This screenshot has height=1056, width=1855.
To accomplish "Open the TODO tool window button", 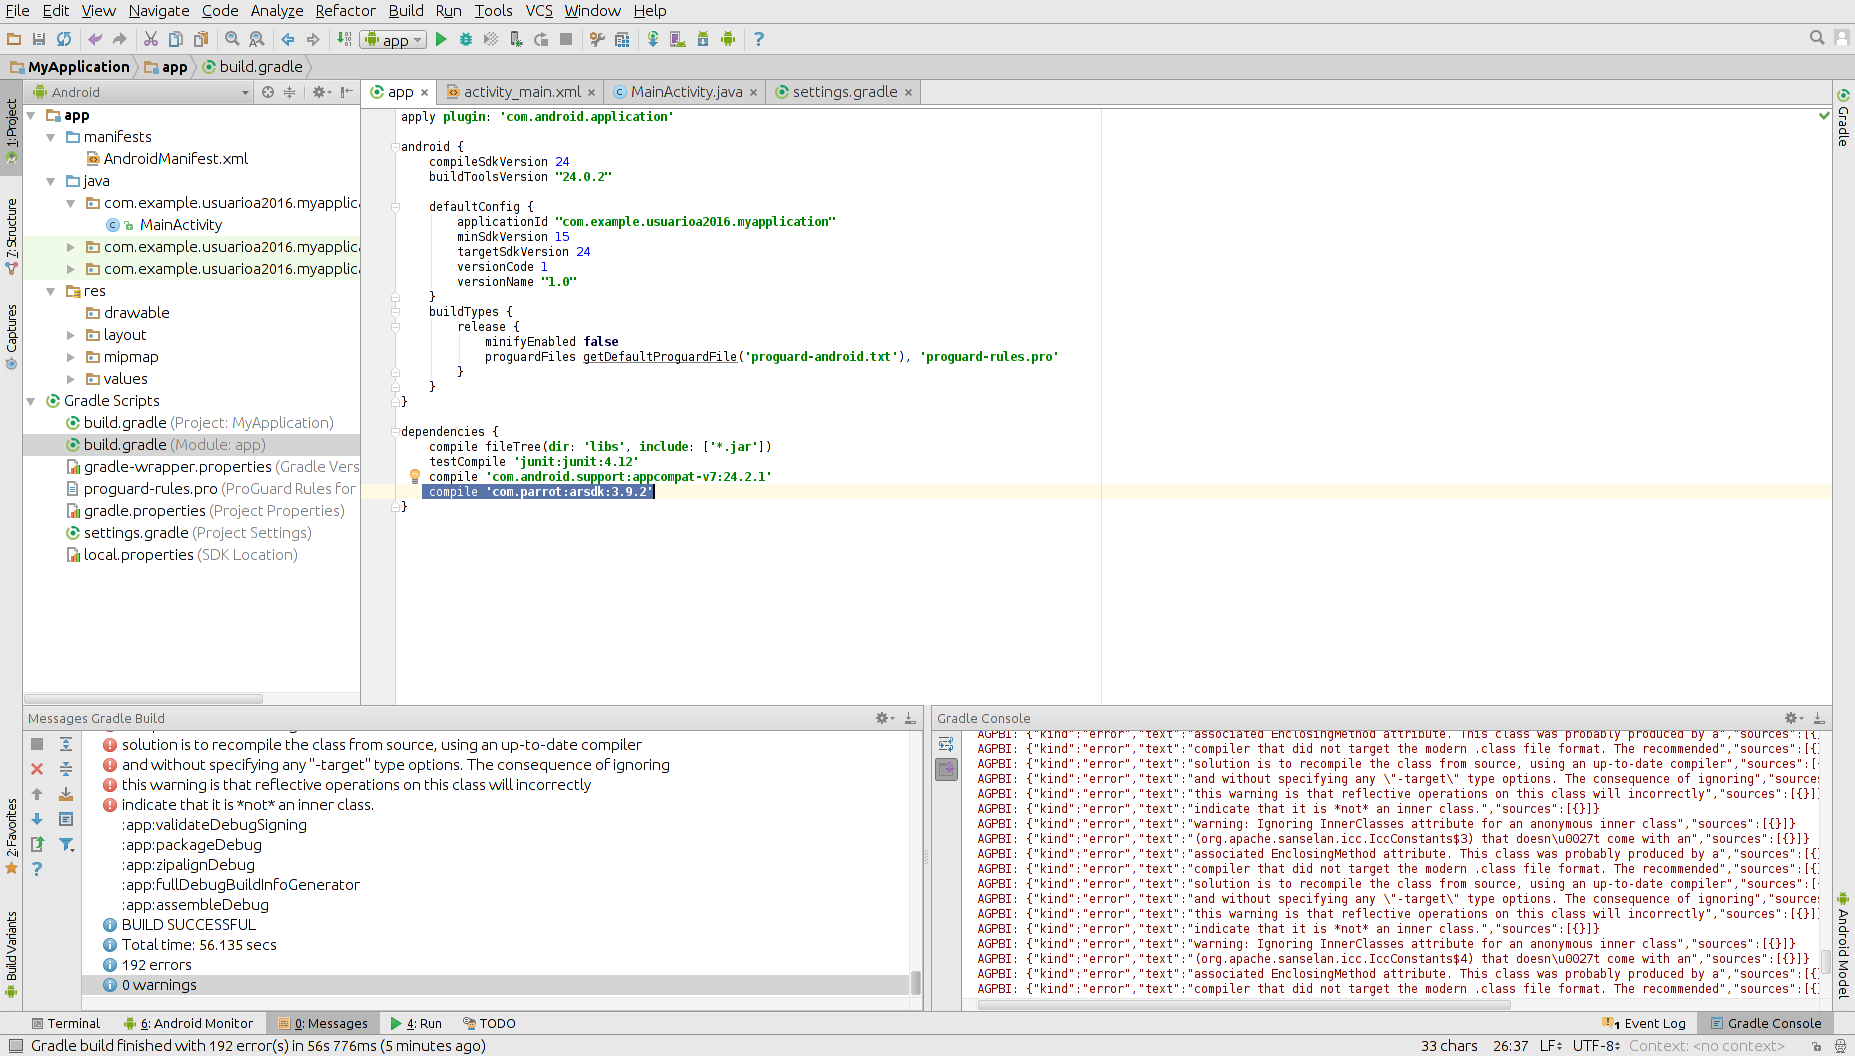I will (490, 1023).
